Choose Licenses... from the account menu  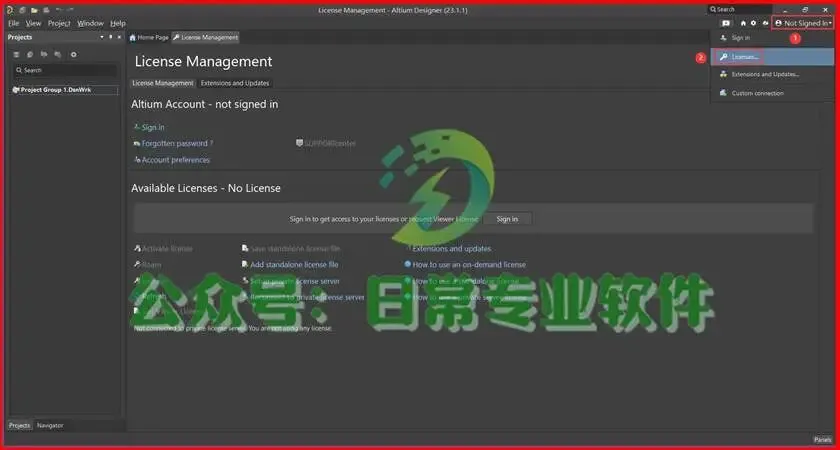[x=772, y=57]
